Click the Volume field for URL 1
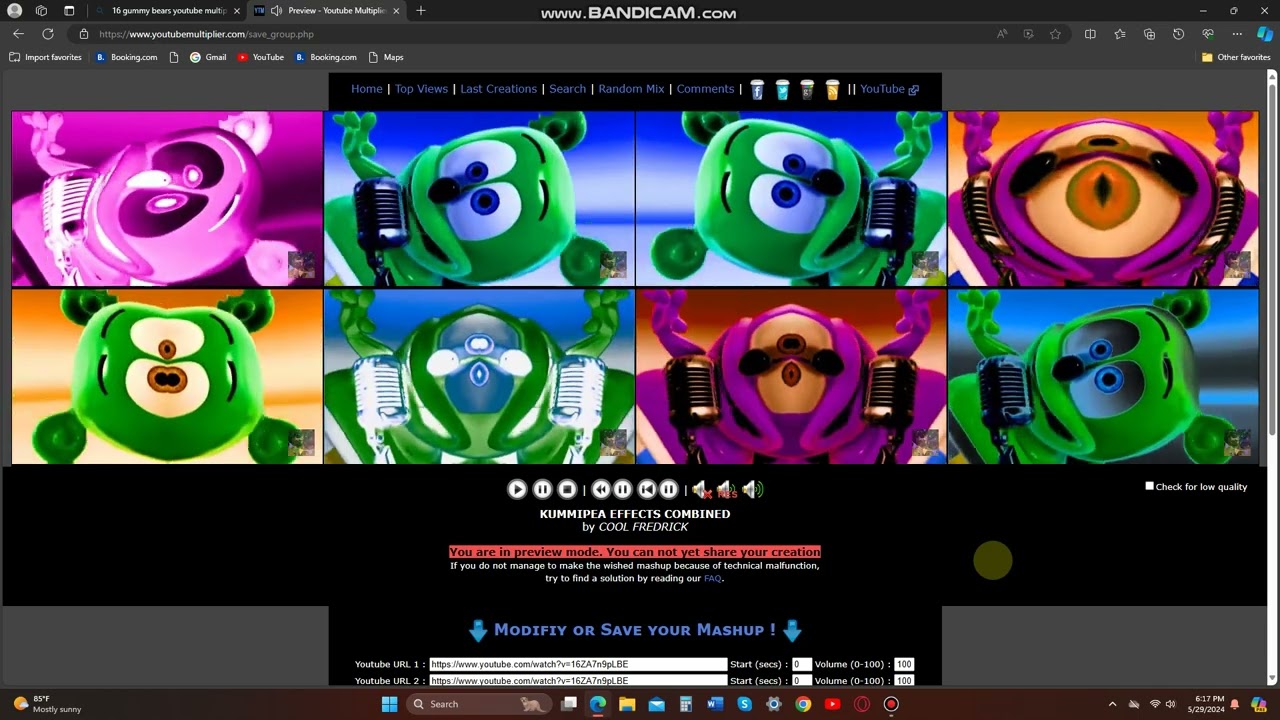The height and width of the screenshot is (720, 1280). (904, 664)
